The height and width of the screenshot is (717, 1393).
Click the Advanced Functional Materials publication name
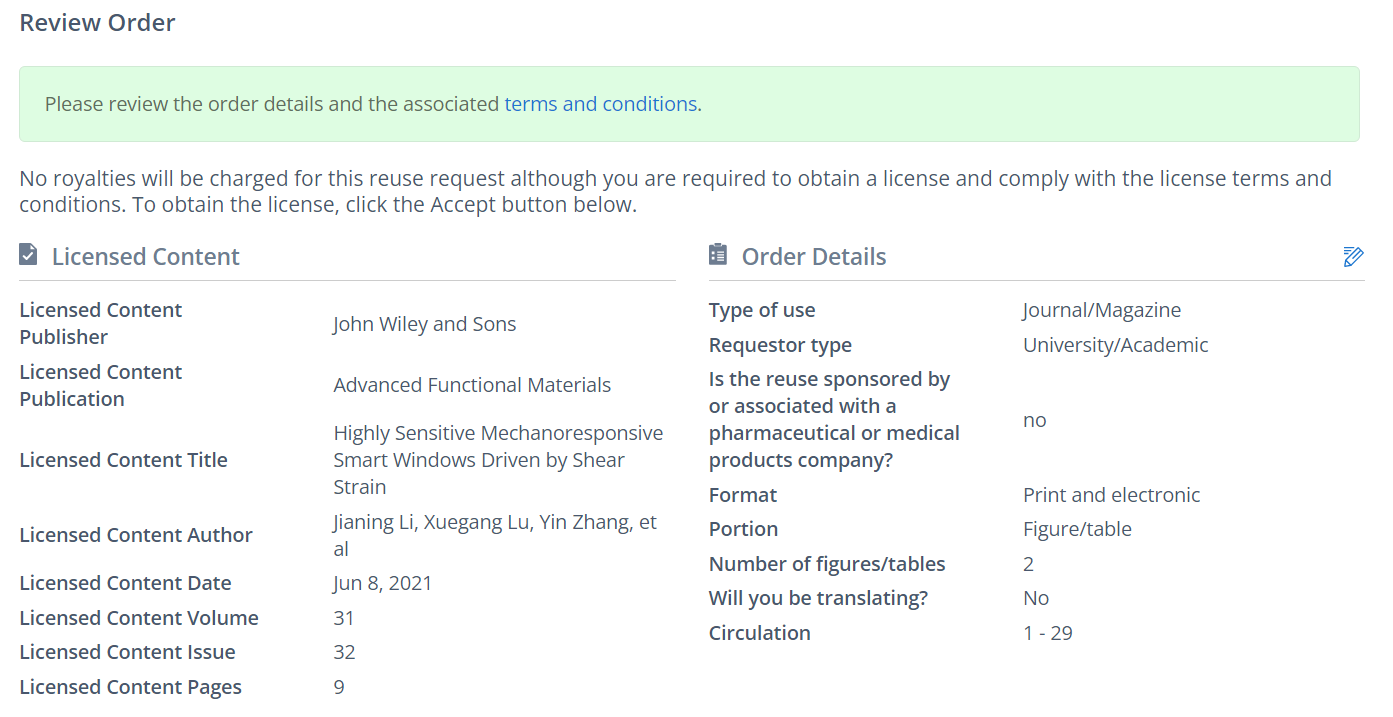coord(472,385)
